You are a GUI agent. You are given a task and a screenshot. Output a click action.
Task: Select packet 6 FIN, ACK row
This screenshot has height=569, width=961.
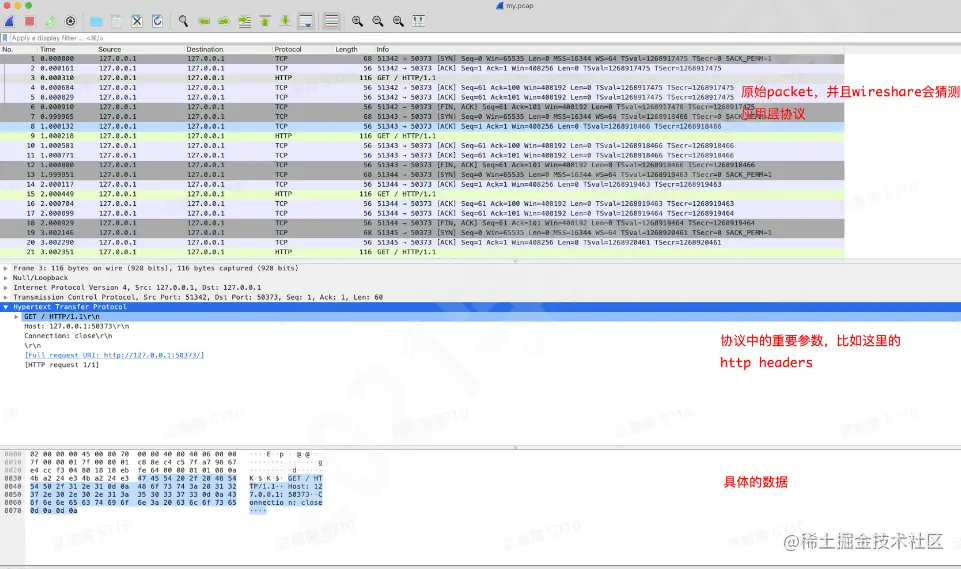[422, 107]
